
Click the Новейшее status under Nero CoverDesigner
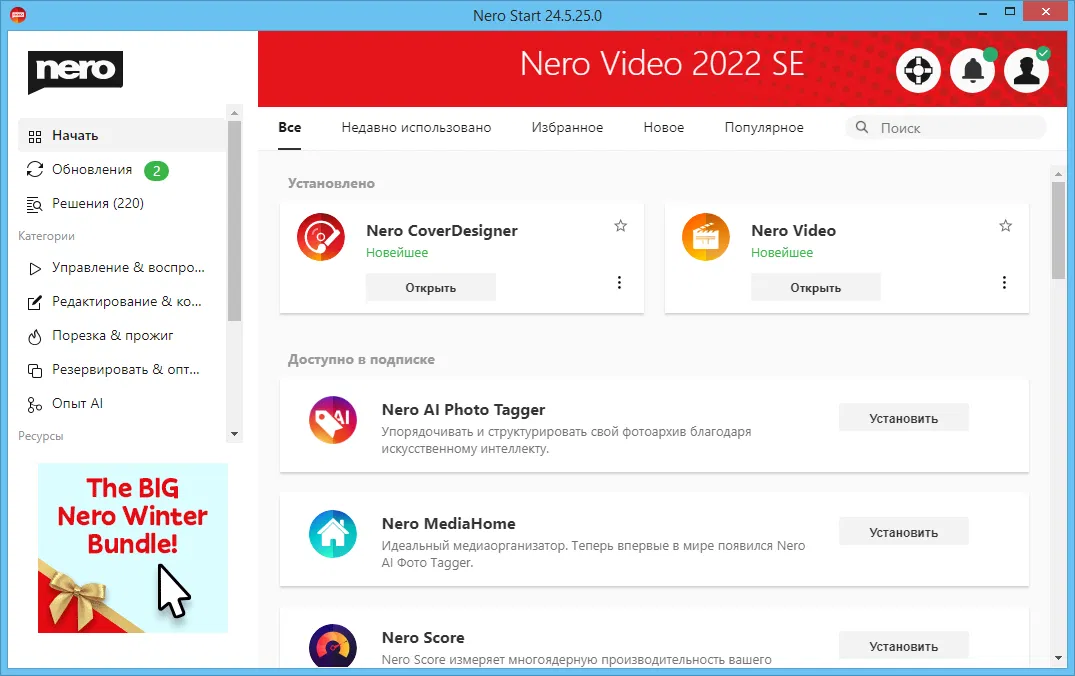[397, 252]
